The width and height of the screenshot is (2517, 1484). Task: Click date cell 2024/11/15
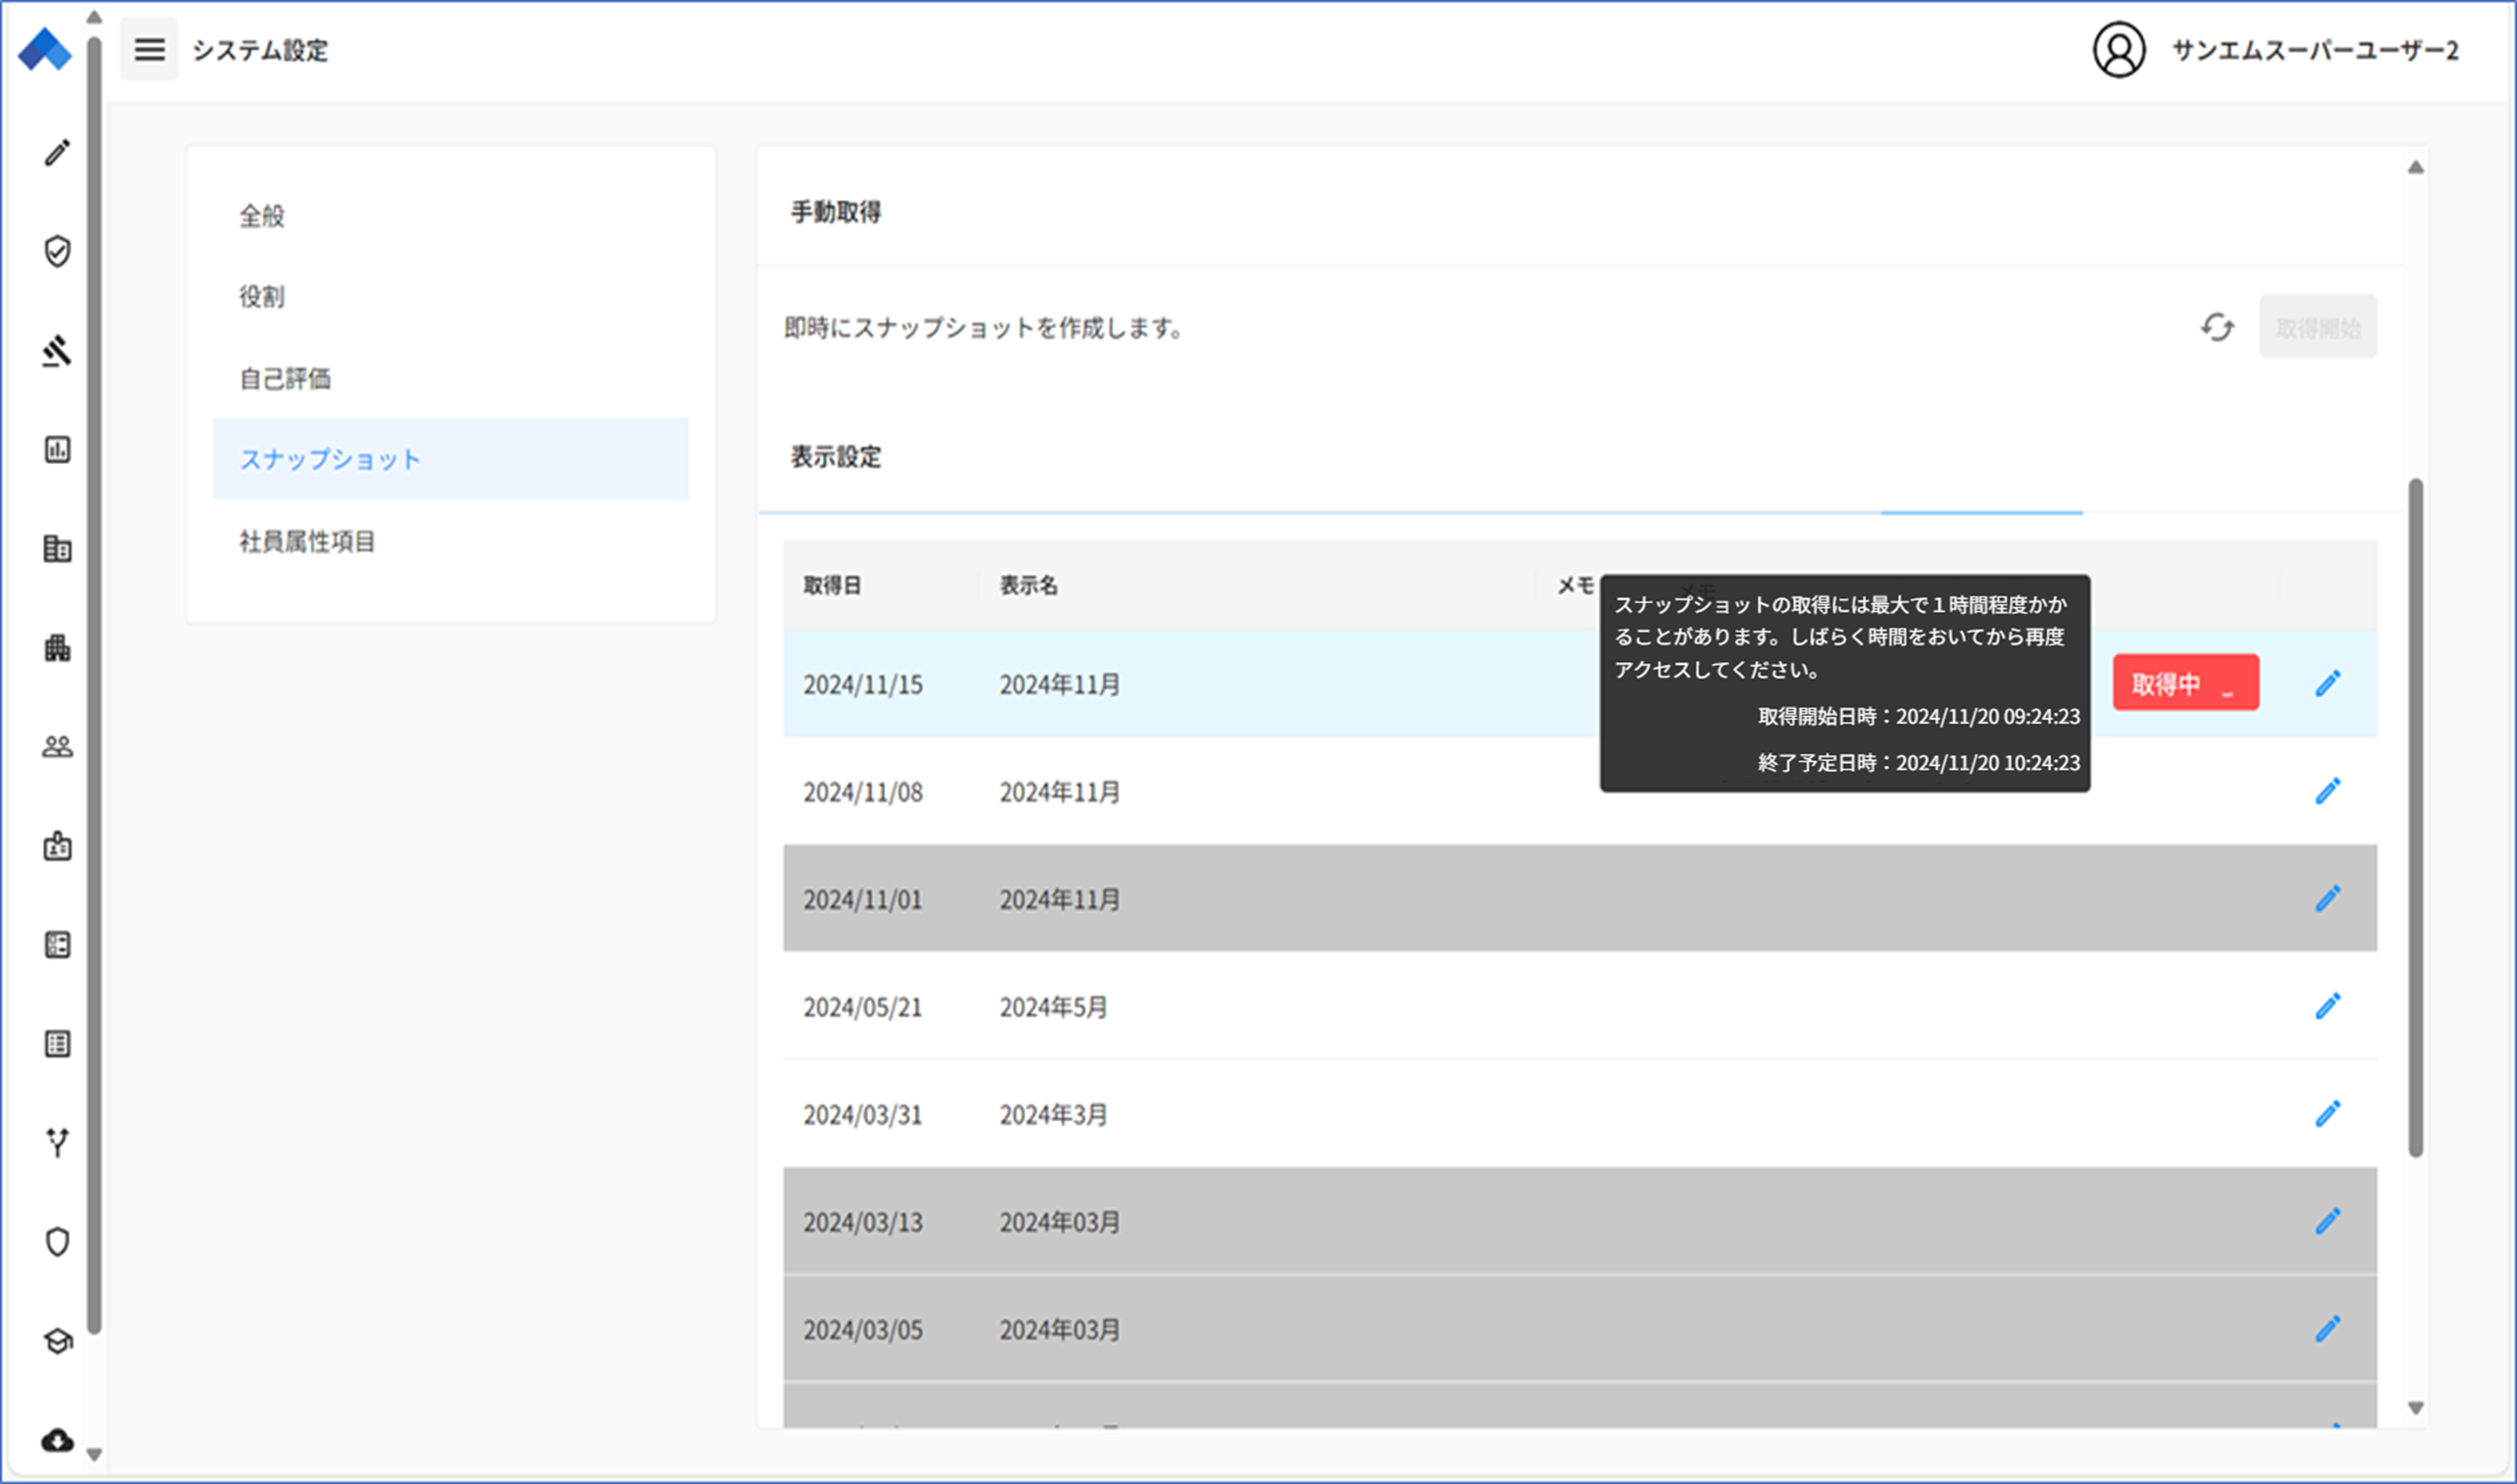pos(862,684)
